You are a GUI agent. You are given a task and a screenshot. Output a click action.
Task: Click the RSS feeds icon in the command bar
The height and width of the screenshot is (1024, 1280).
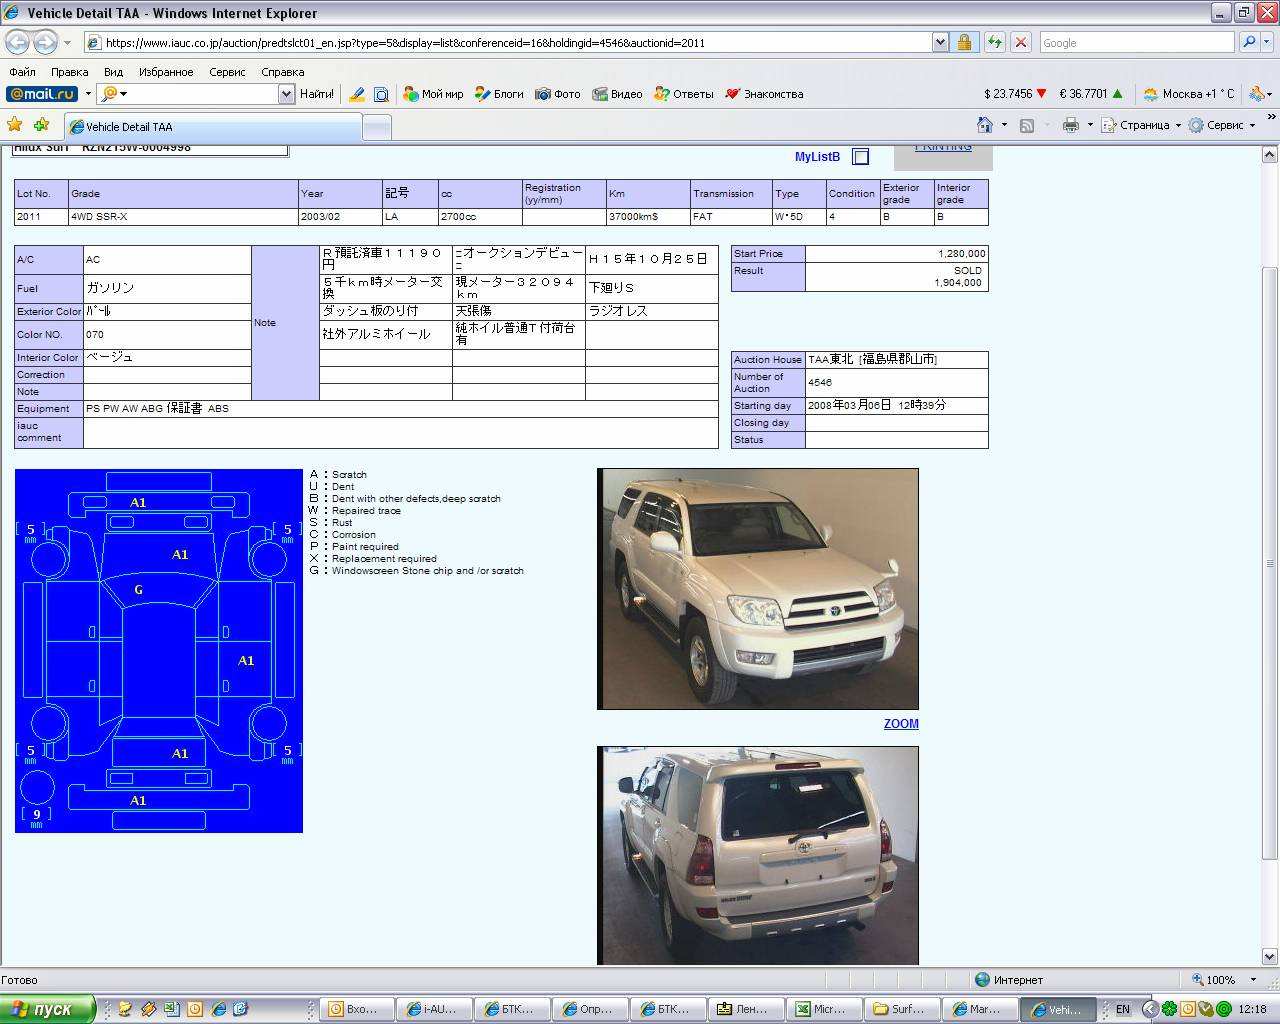1027,125
